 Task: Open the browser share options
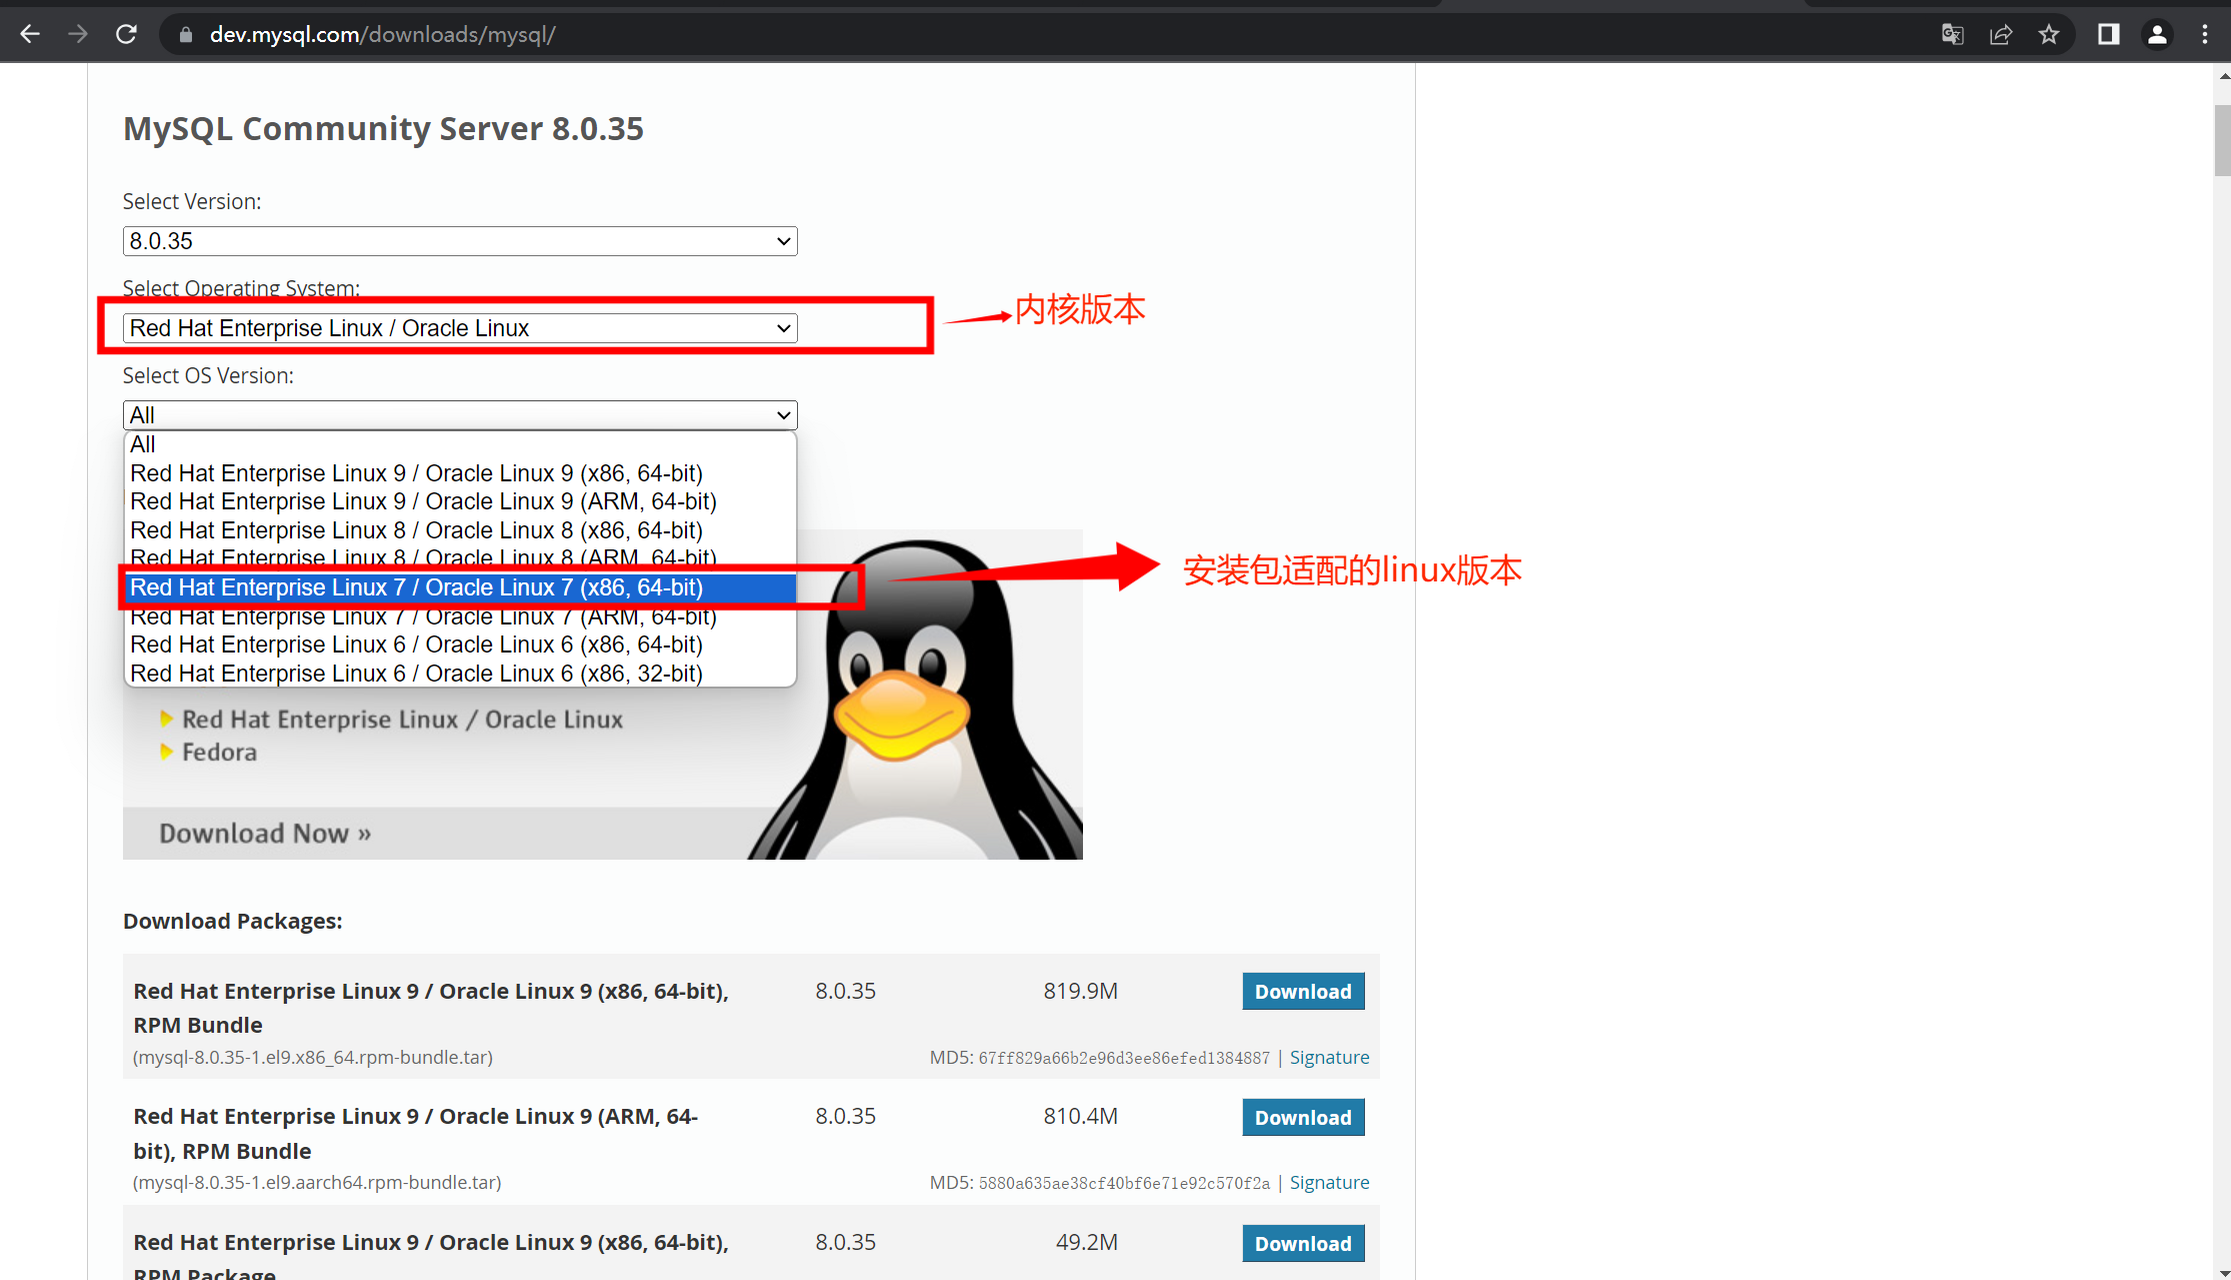(2000, 33)
